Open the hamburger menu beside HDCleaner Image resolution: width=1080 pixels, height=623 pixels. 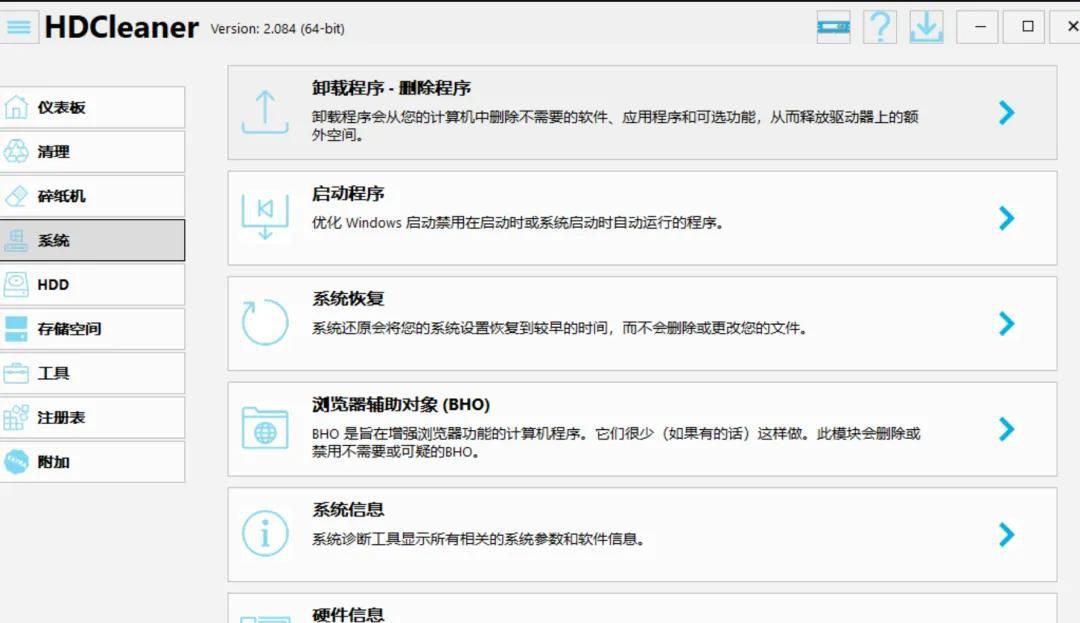coord(19,28)
